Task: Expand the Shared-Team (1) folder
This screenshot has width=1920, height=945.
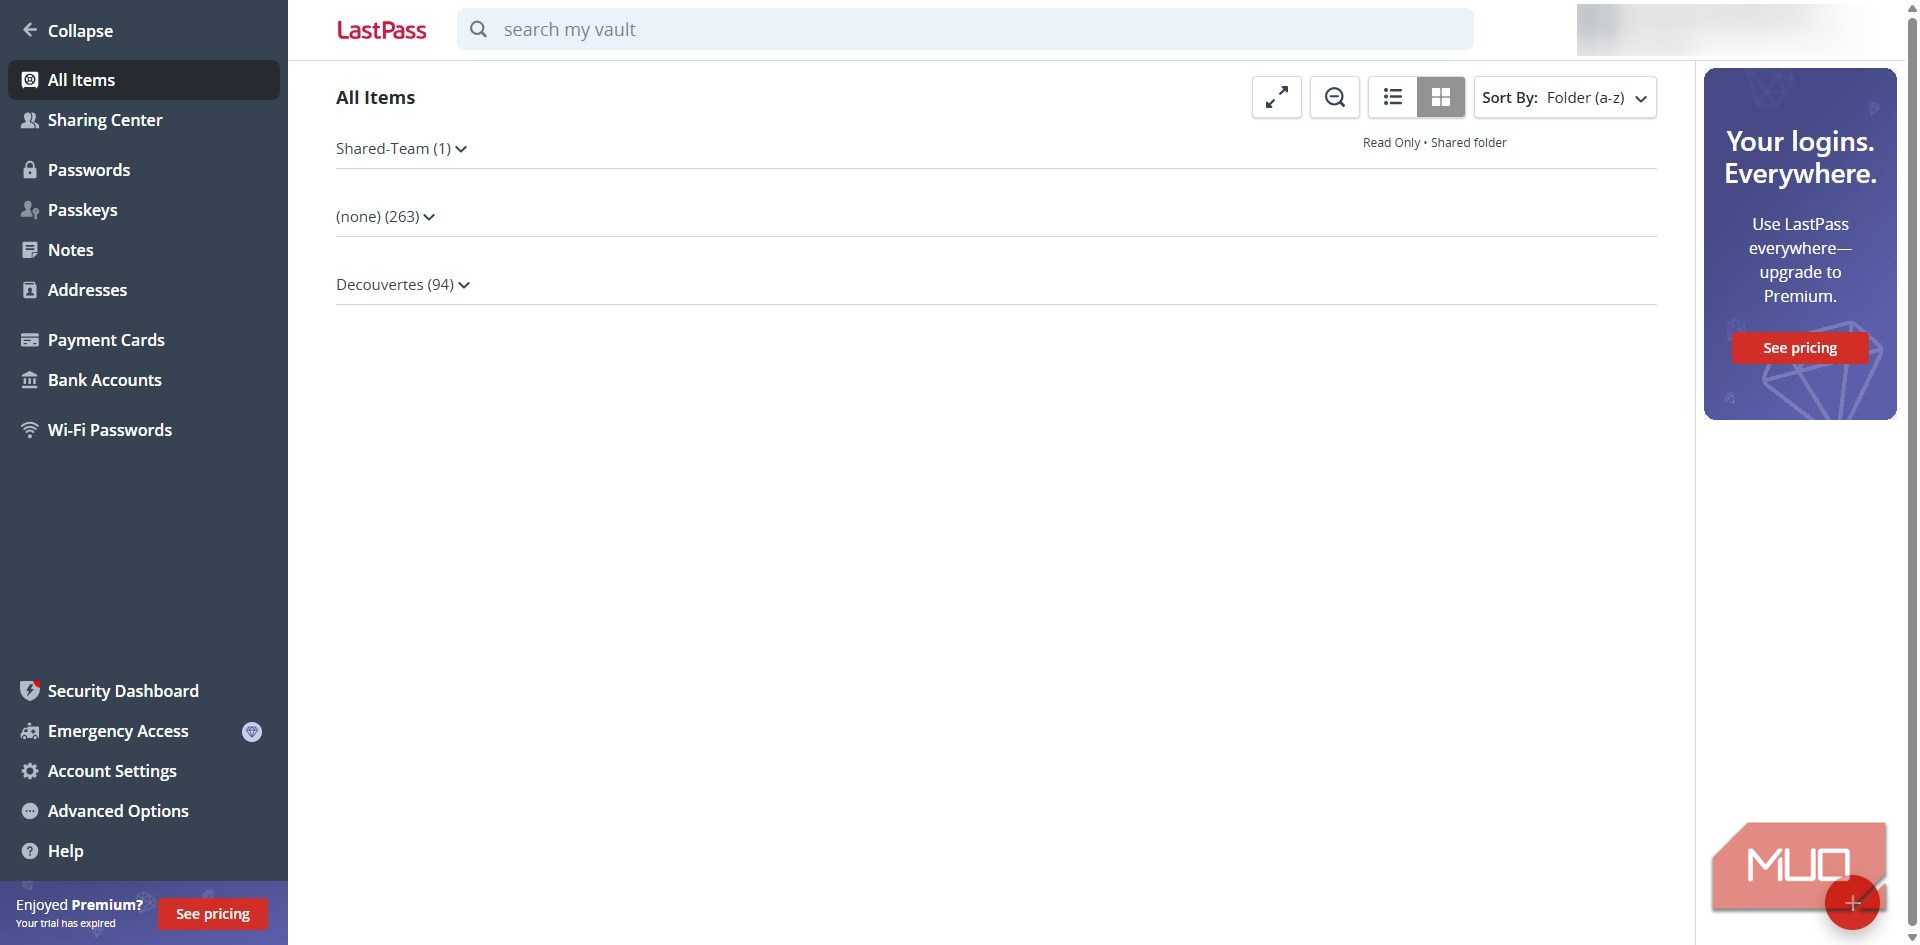Action: [x=401, y=148]
